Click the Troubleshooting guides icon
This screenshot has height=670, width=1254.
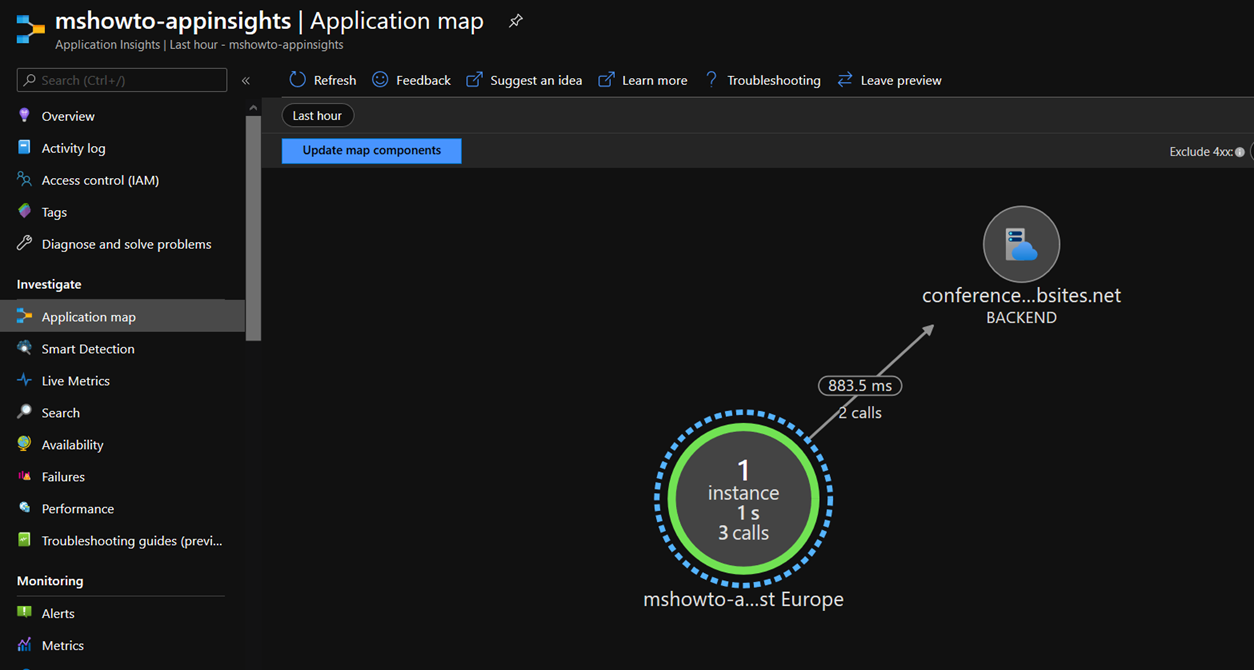pyautogui.click(x=24, y=540)
